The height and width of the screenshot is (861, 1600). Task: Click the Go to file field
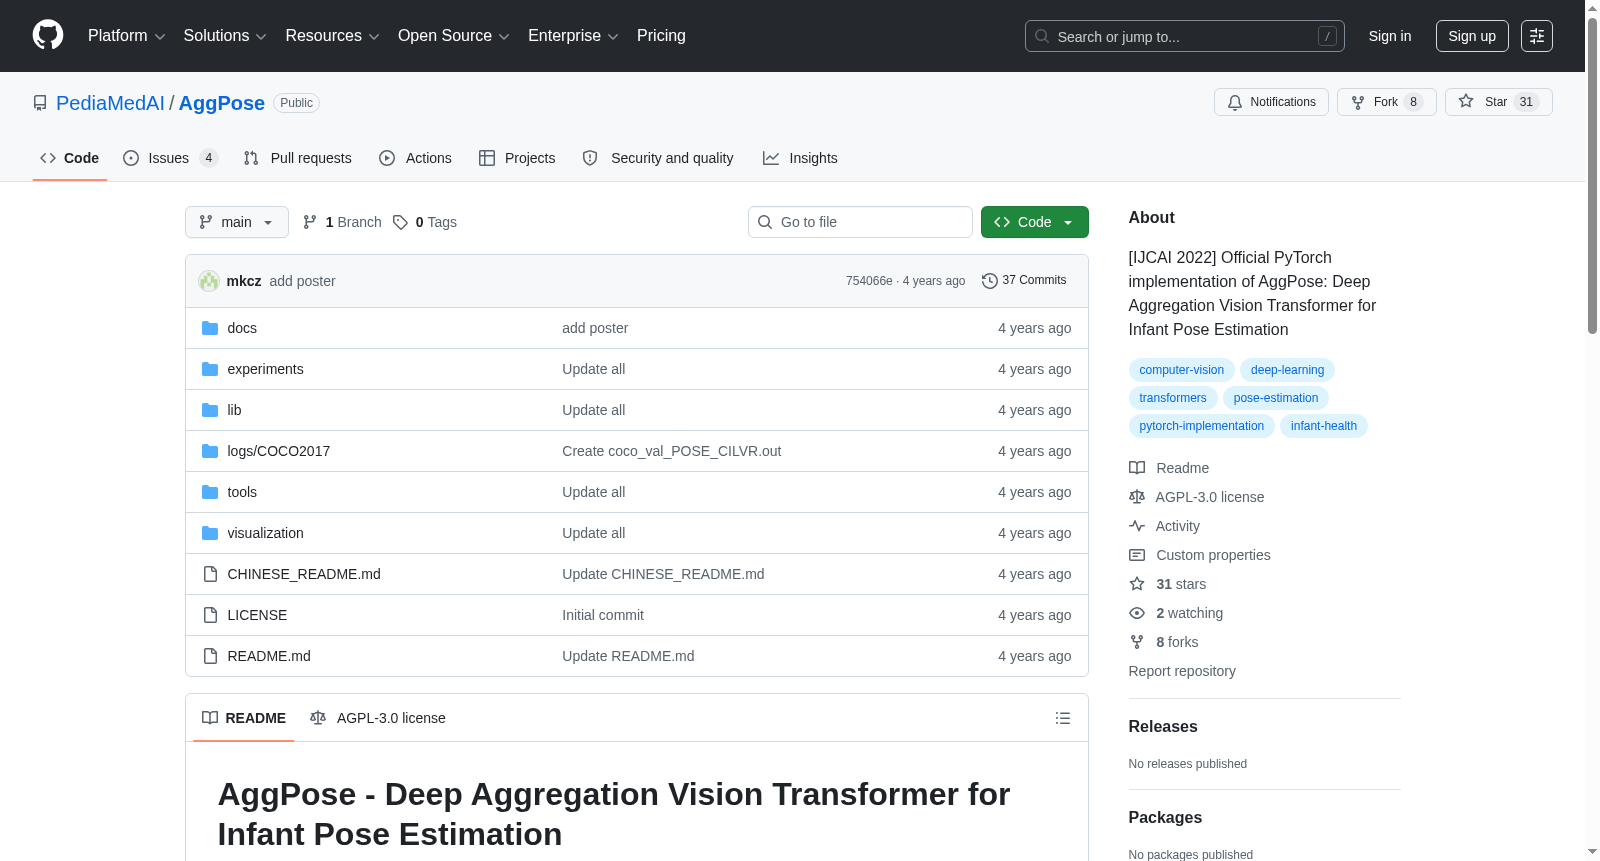coord(860,222)
